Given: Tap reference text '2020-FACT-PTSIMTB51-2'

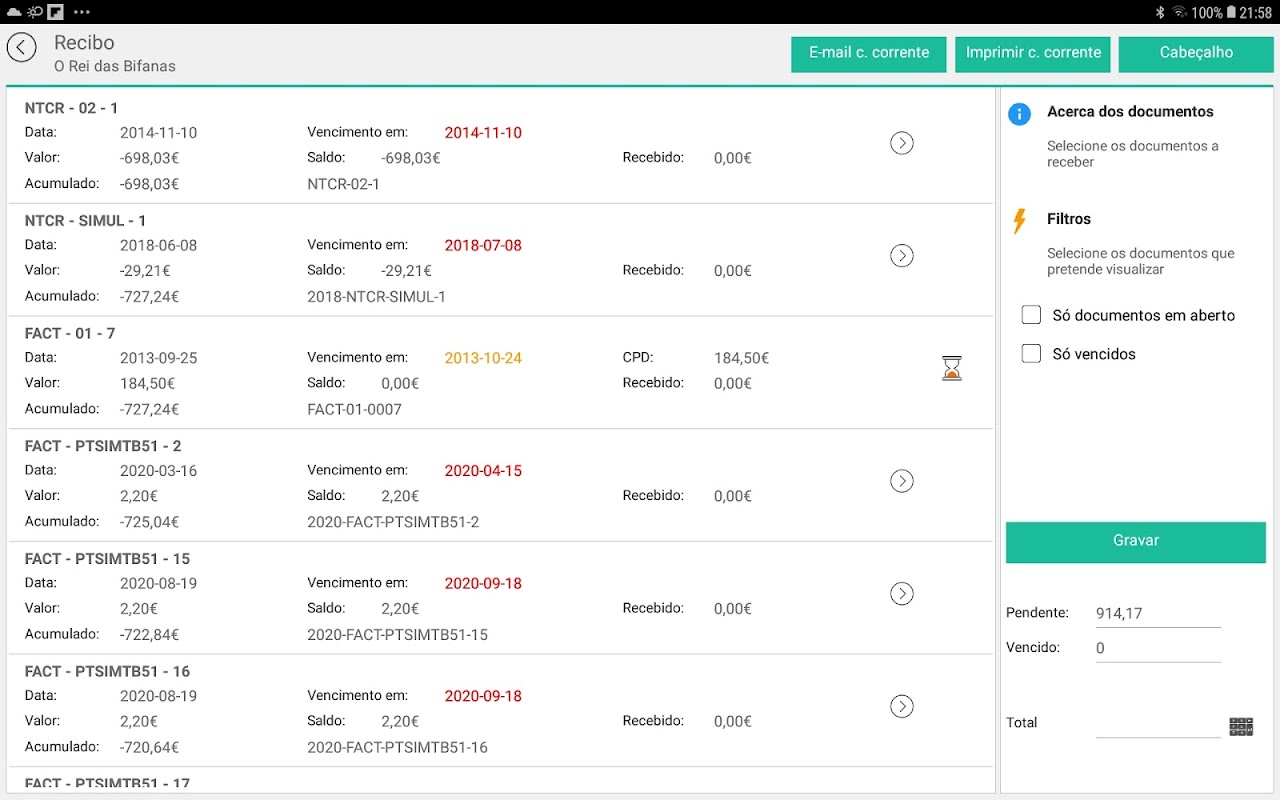Looking at the screenshot, I should (x=393, y=522).
